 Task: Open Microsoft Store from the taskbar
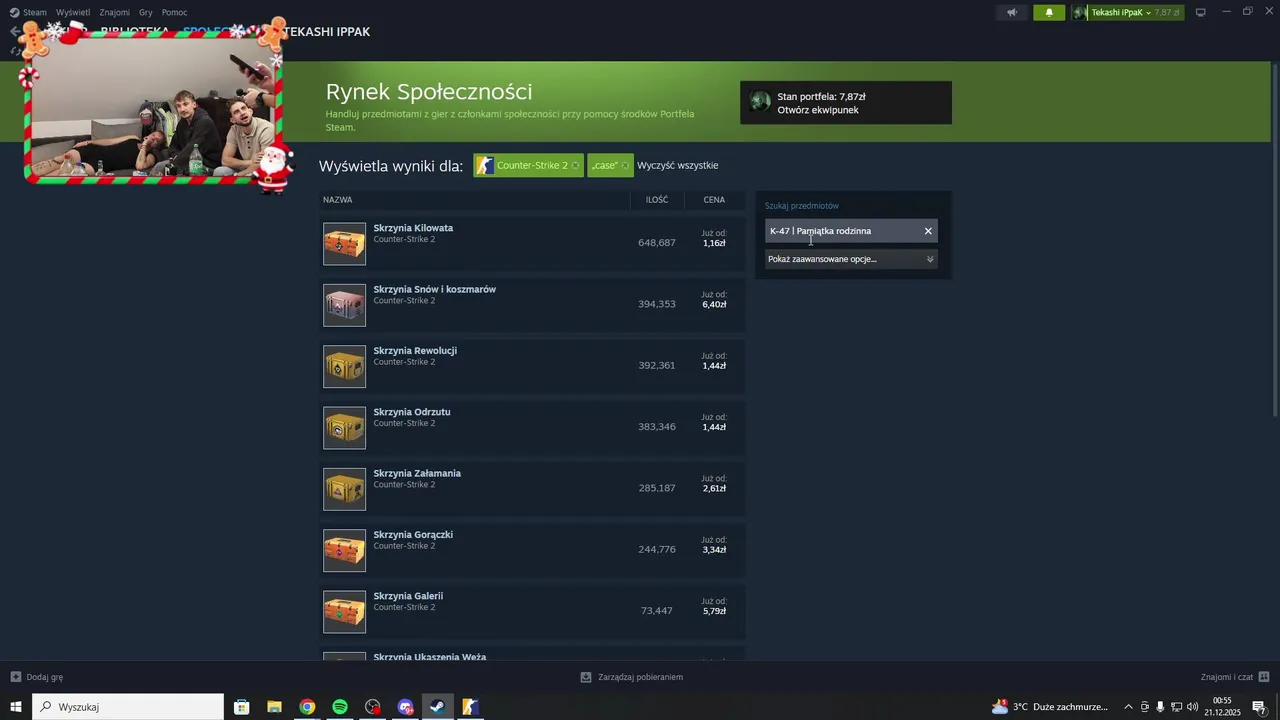click(241, 707)
